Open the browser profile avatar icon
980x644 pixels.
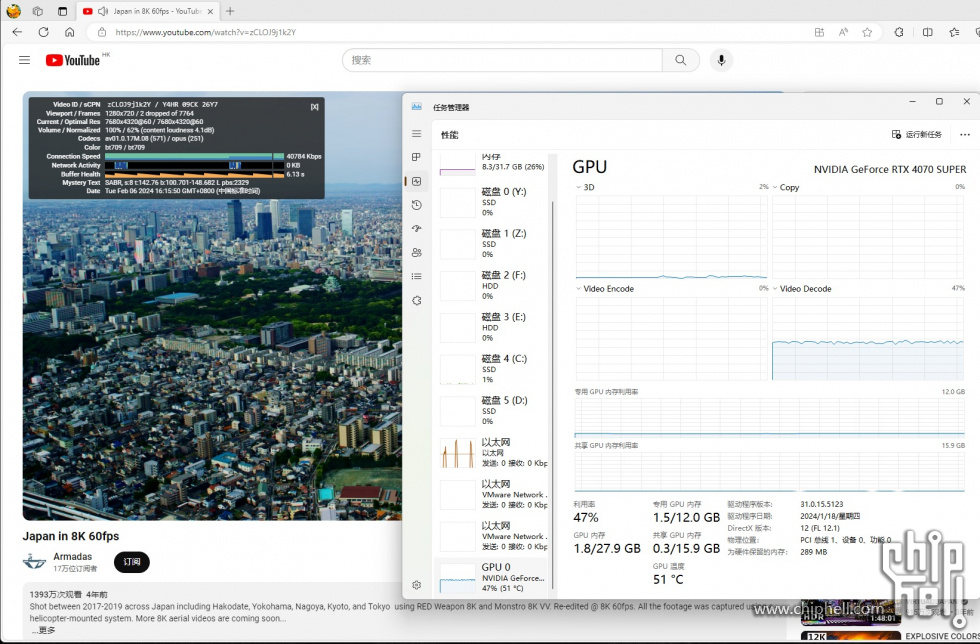click(13, 11)
